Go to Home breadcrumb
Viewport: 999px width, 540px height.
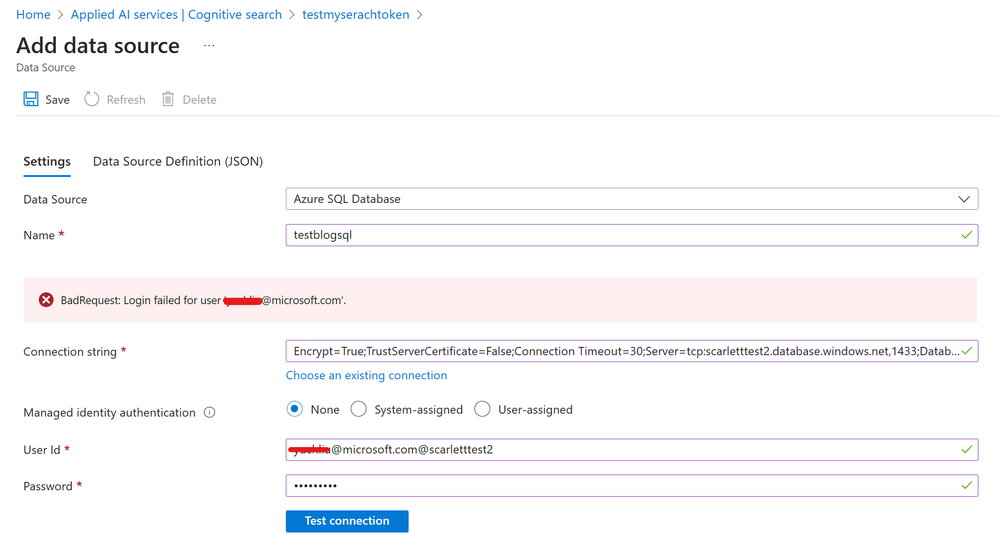tap(33, 15)
